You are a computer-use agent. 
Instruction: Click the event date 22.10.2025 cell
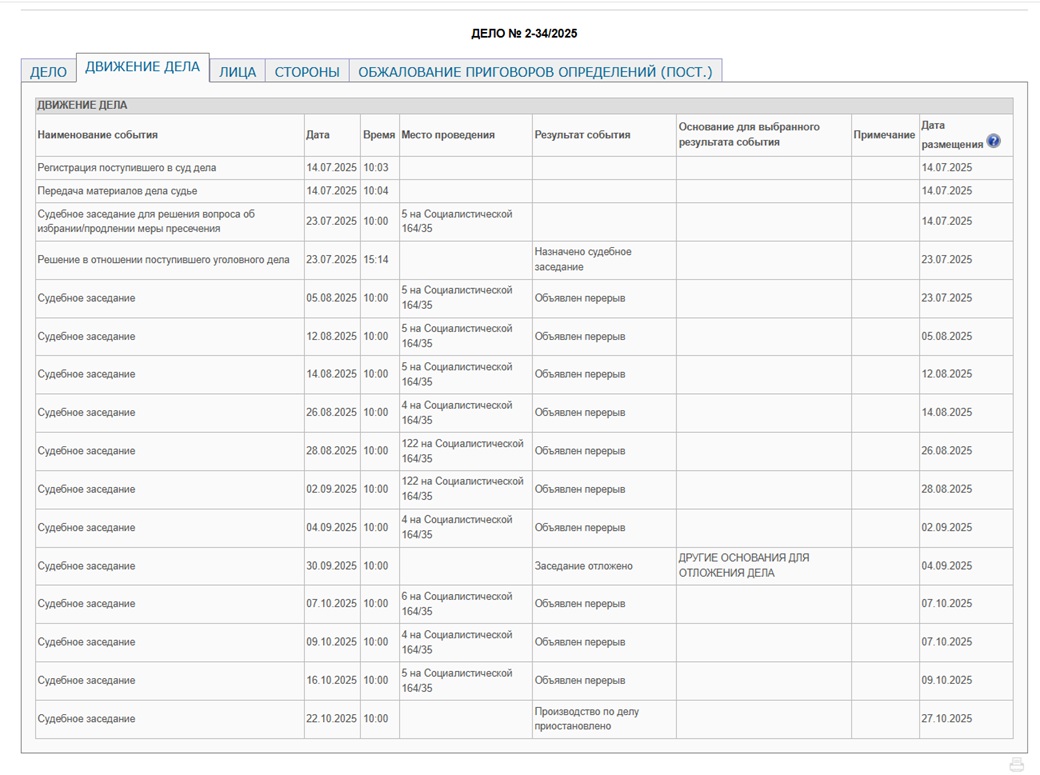pyautogui.click(x=331, y=719)
